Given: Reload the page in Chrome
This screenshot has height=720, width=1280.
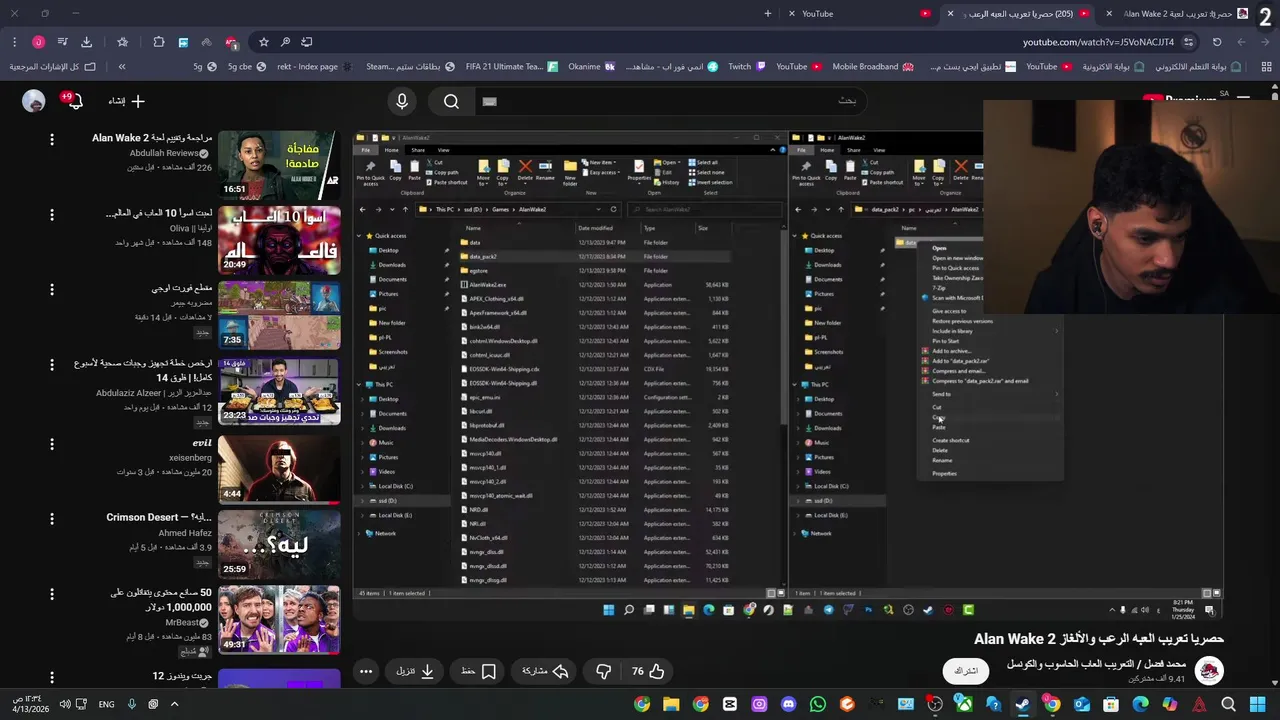Looking at the screenshot, I should pyautogui.click(x=1217, y=42).
